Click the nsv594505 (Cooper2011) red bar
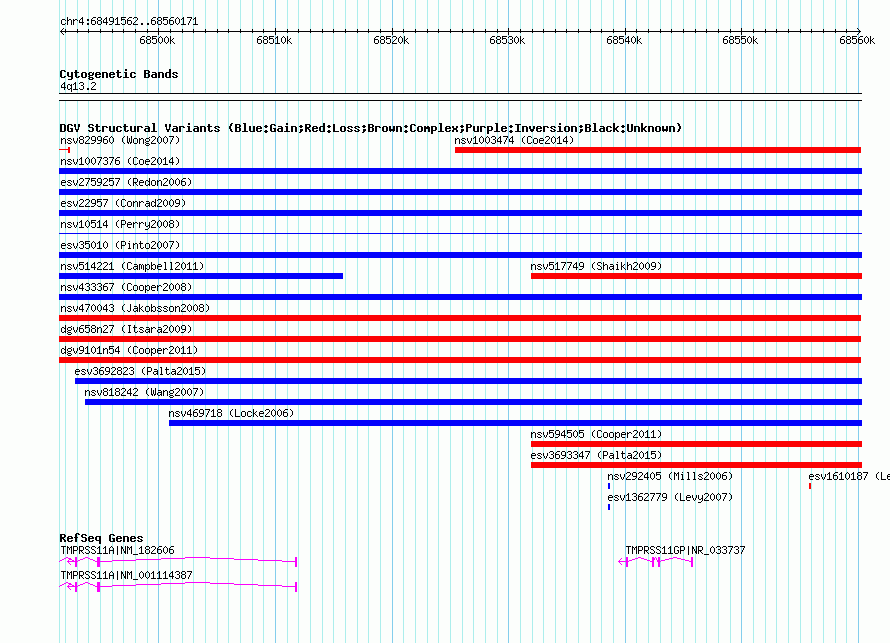 (696, 444)
